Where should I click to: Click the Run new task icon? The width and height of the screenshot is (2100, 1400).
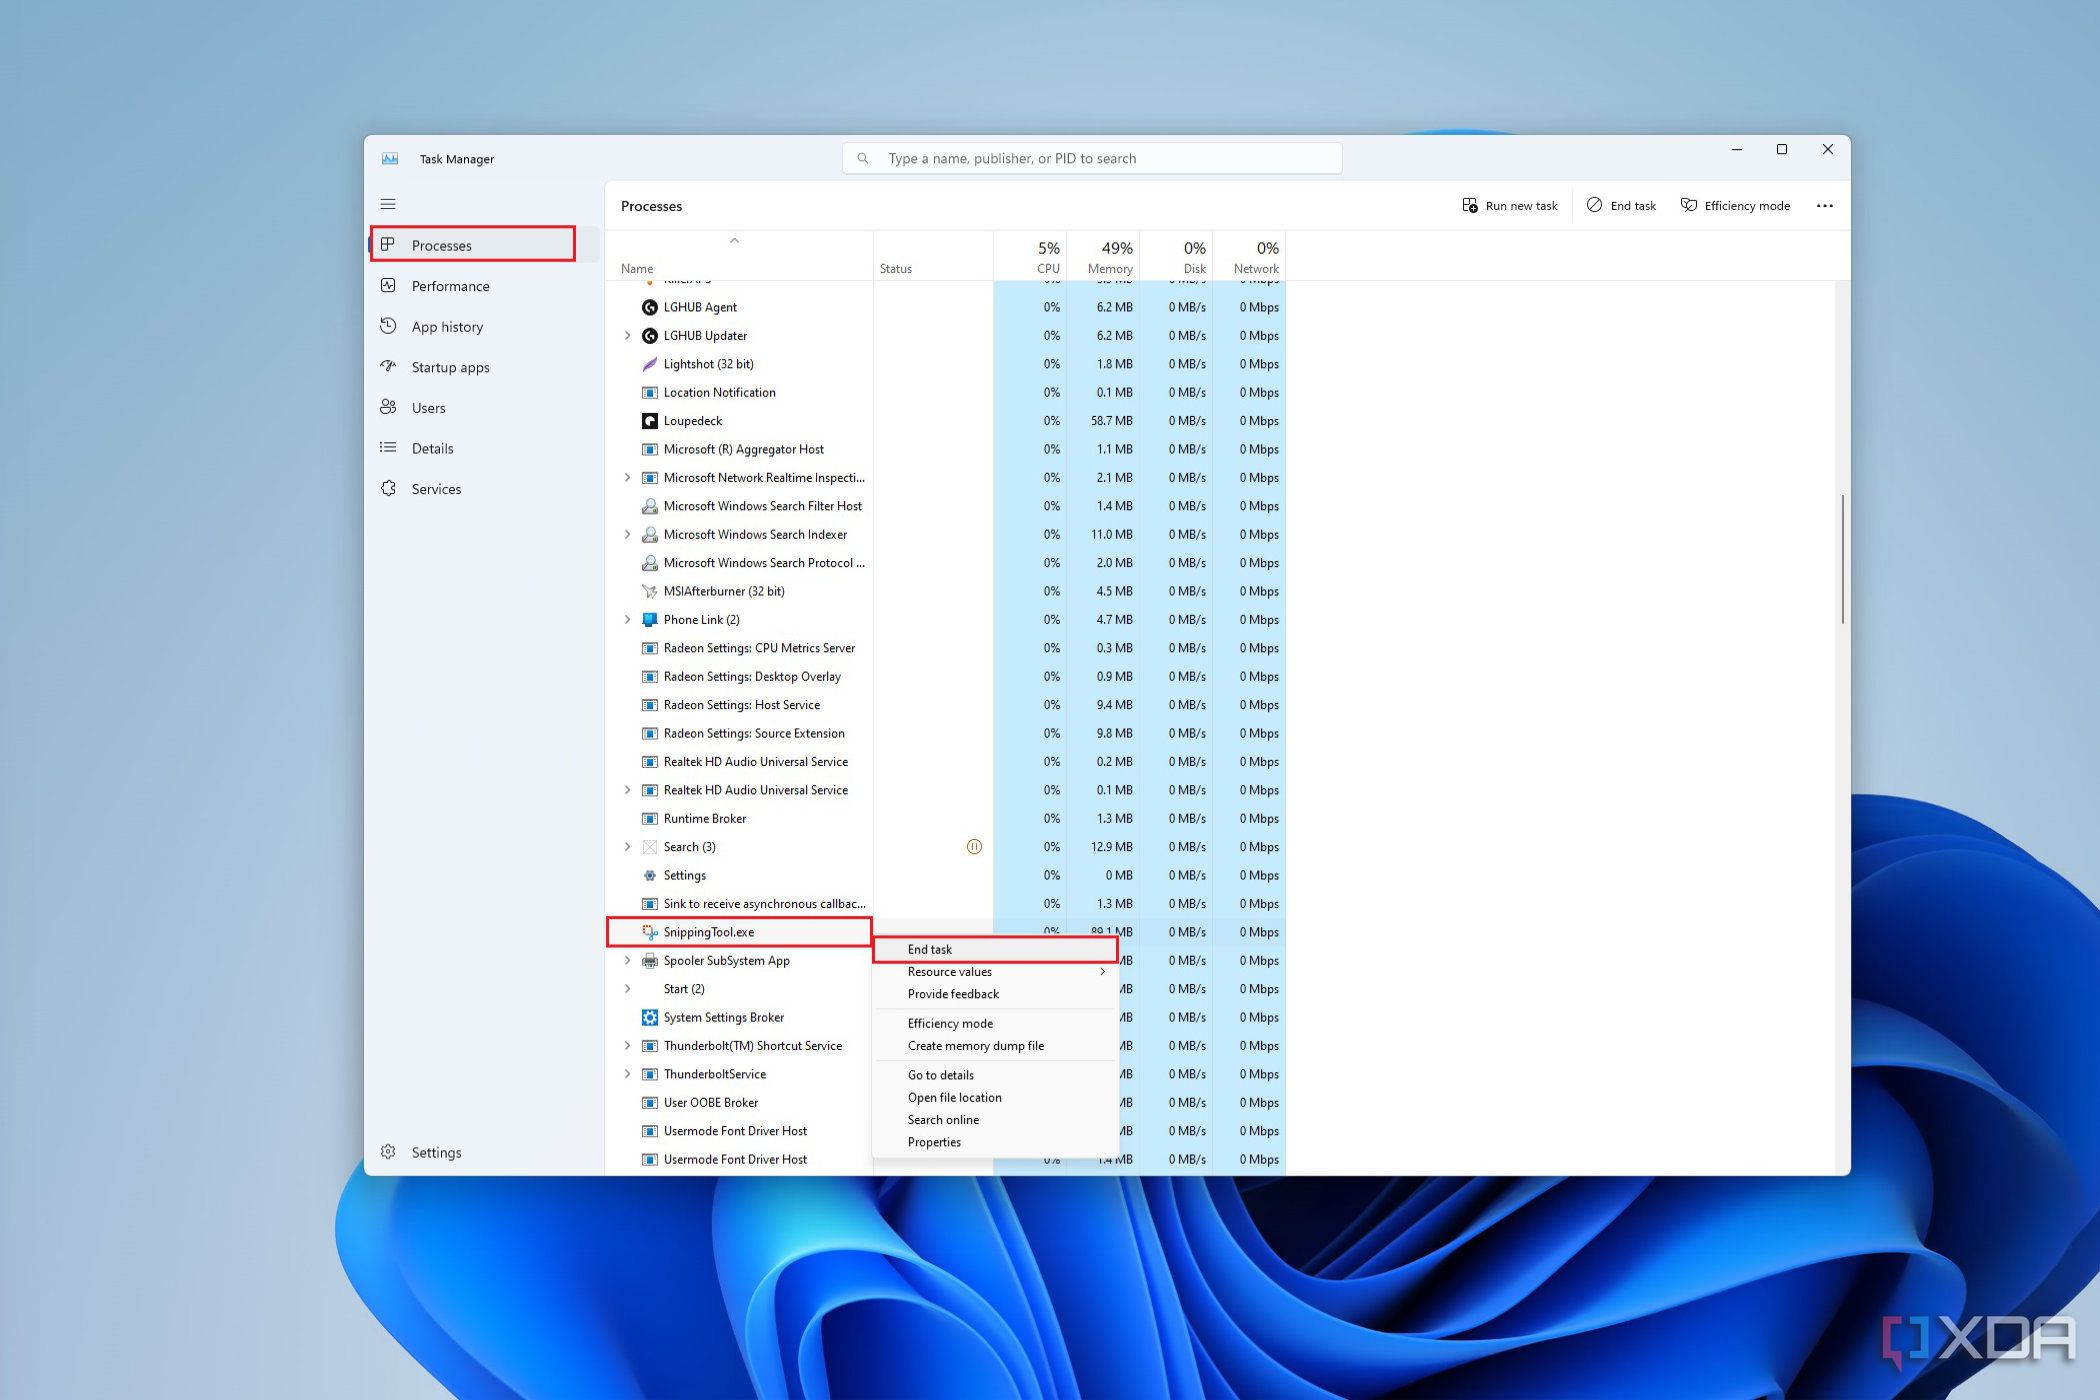tap(1470, 205)
